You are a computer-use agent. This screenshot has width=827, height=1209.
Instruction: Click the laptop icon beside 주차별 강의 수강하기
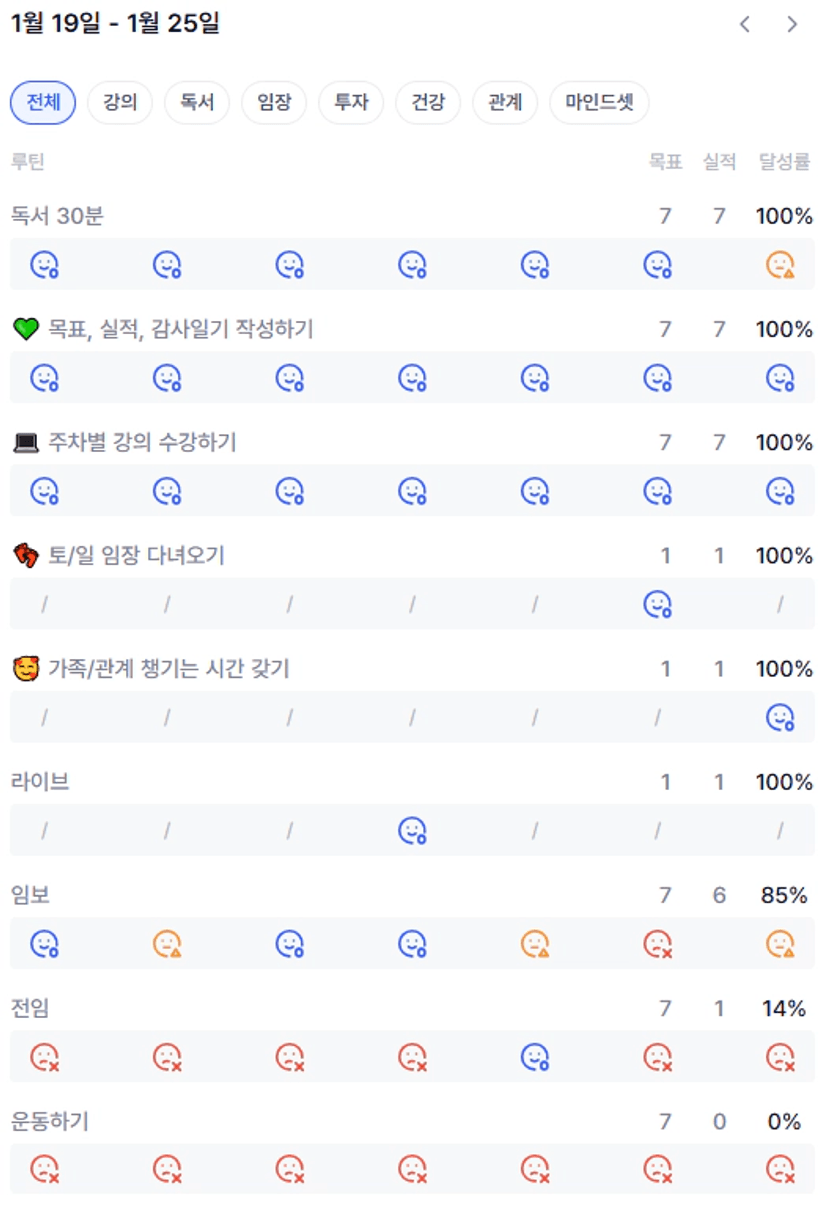pos(25,442)
